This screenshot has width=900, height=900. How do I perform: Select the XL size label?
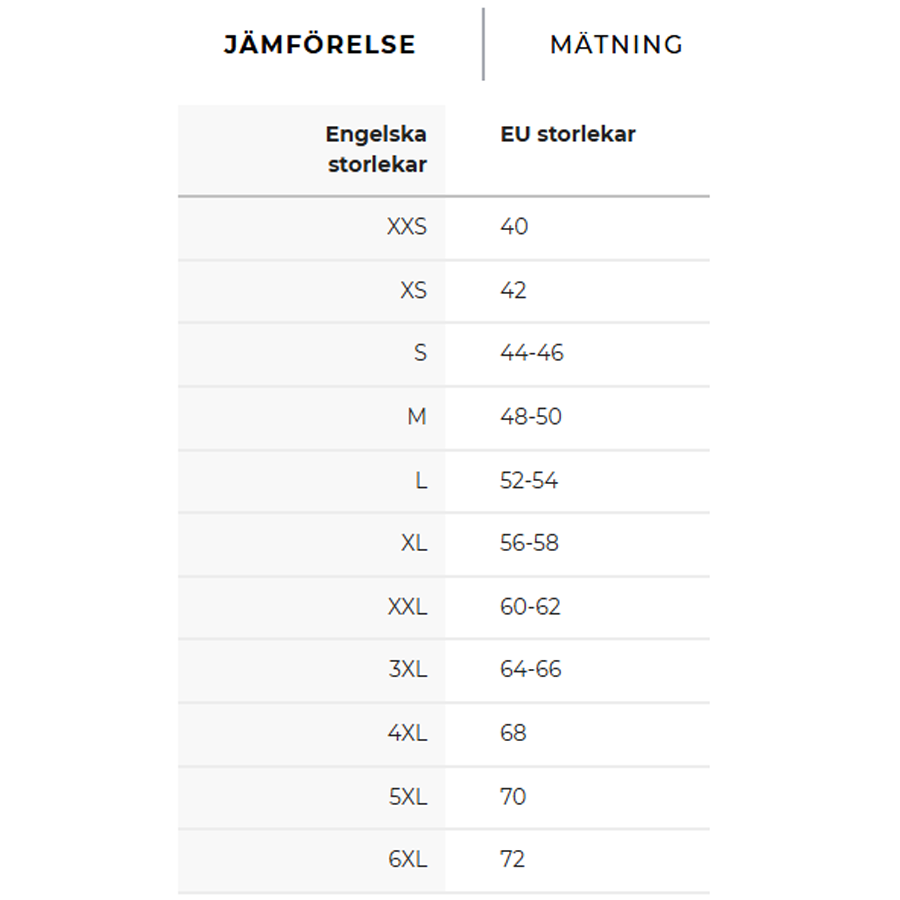(414, 542)
